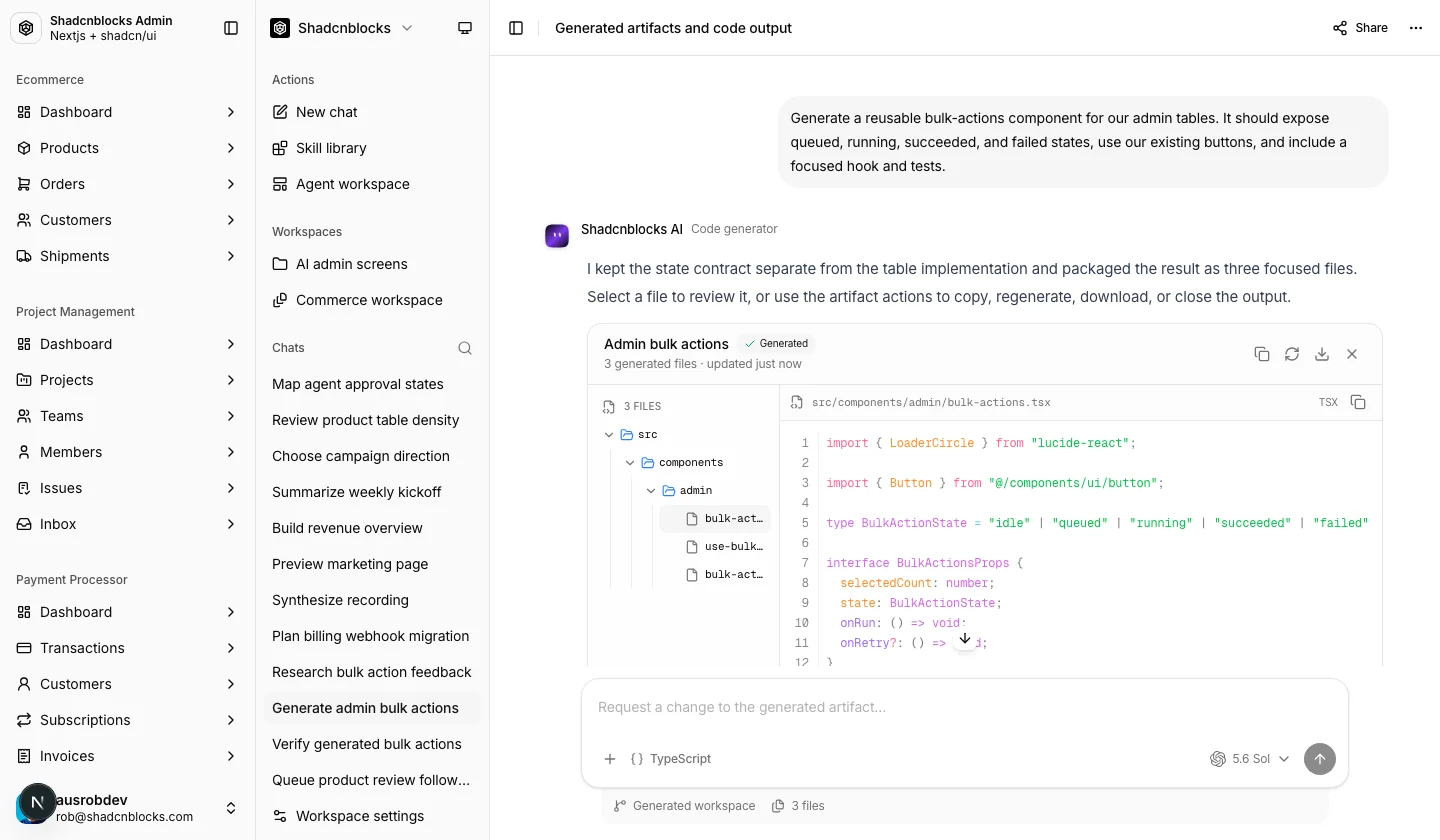Select the use-bulk file in tree
Screen dimensions: 1440x840
pos(714,546)
